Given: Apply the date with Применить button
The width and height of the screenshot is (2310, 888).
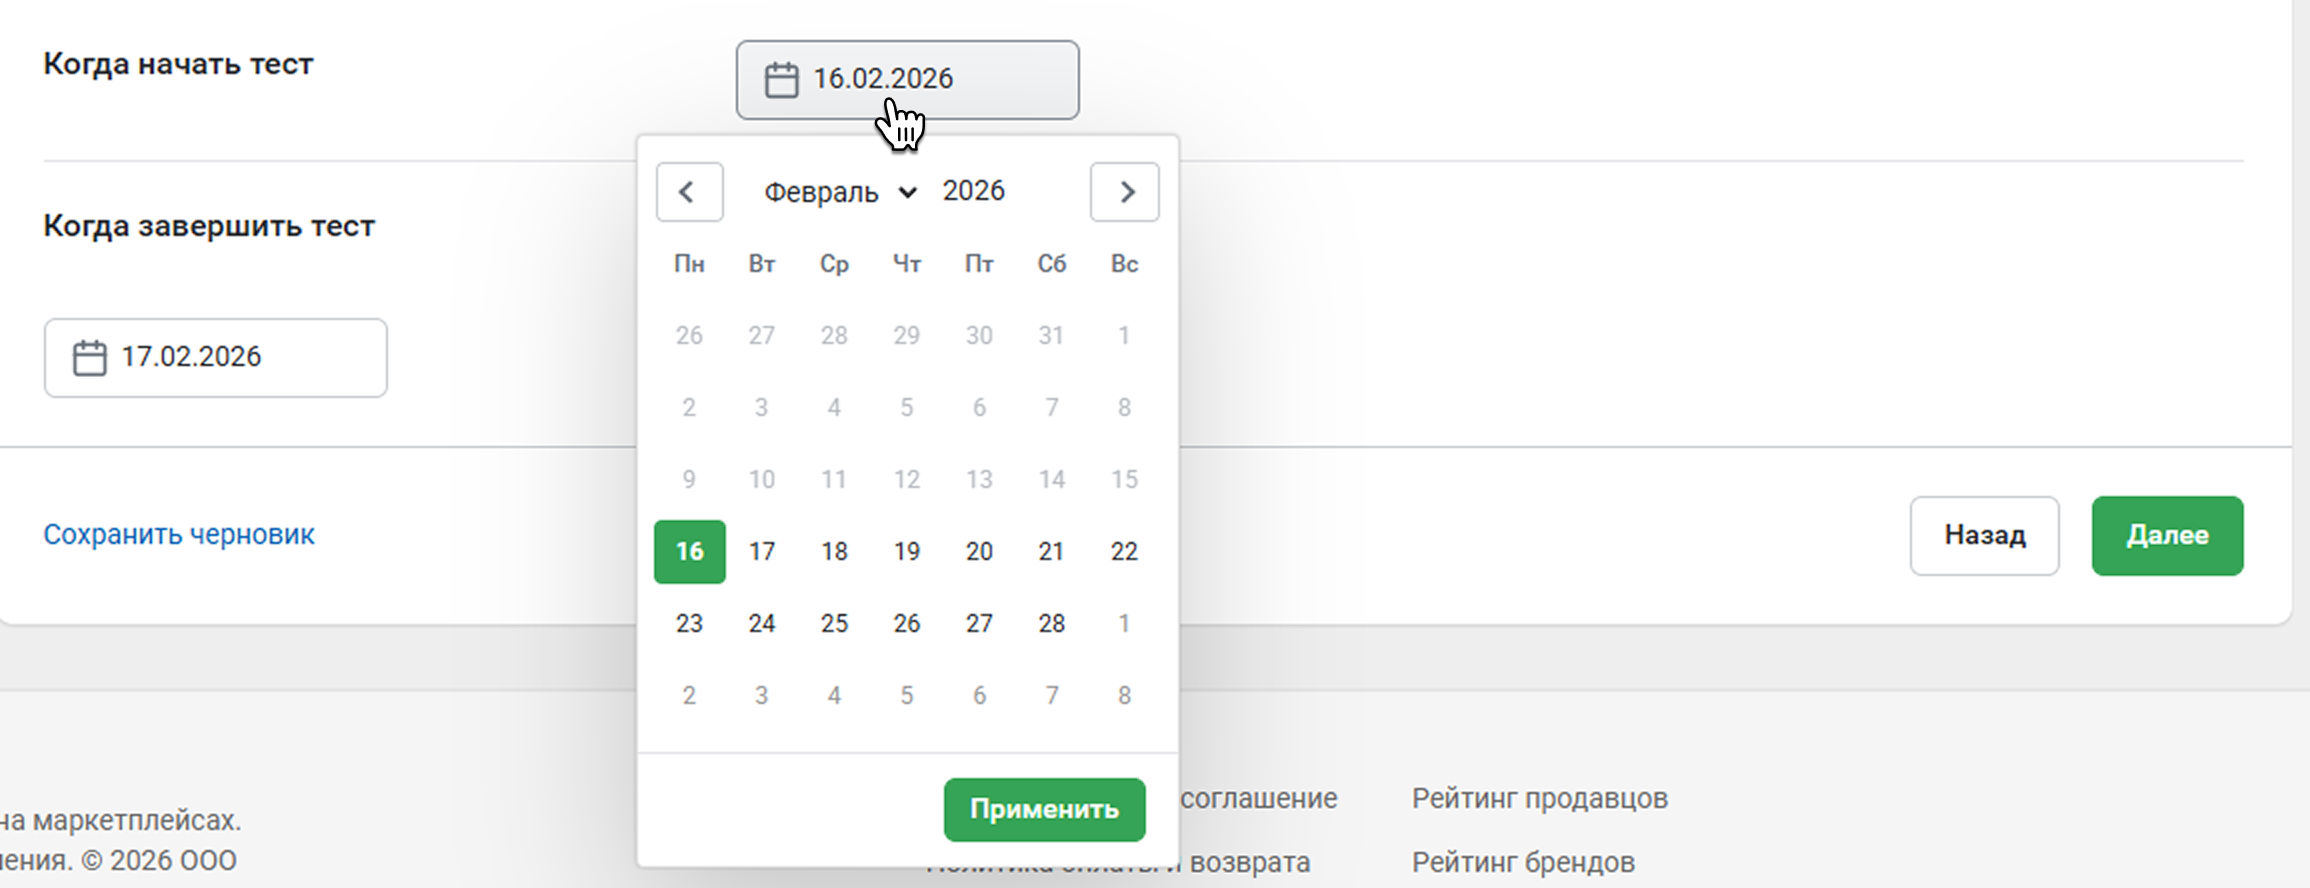Looking at the screenshot, I should pos(1044,809).
